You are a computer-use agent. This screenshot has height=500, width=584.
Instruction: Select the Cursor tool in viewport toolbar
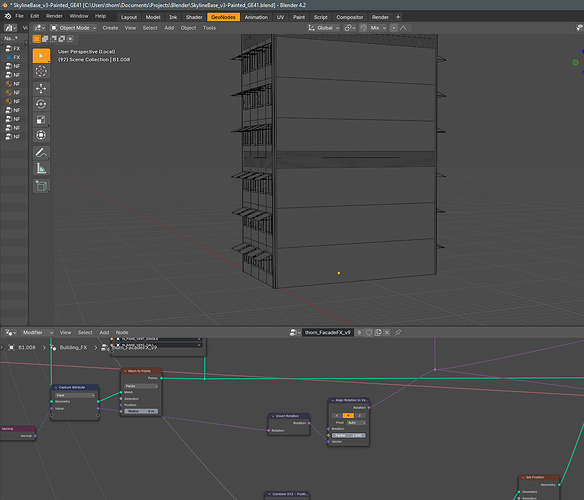pos(41,71)
